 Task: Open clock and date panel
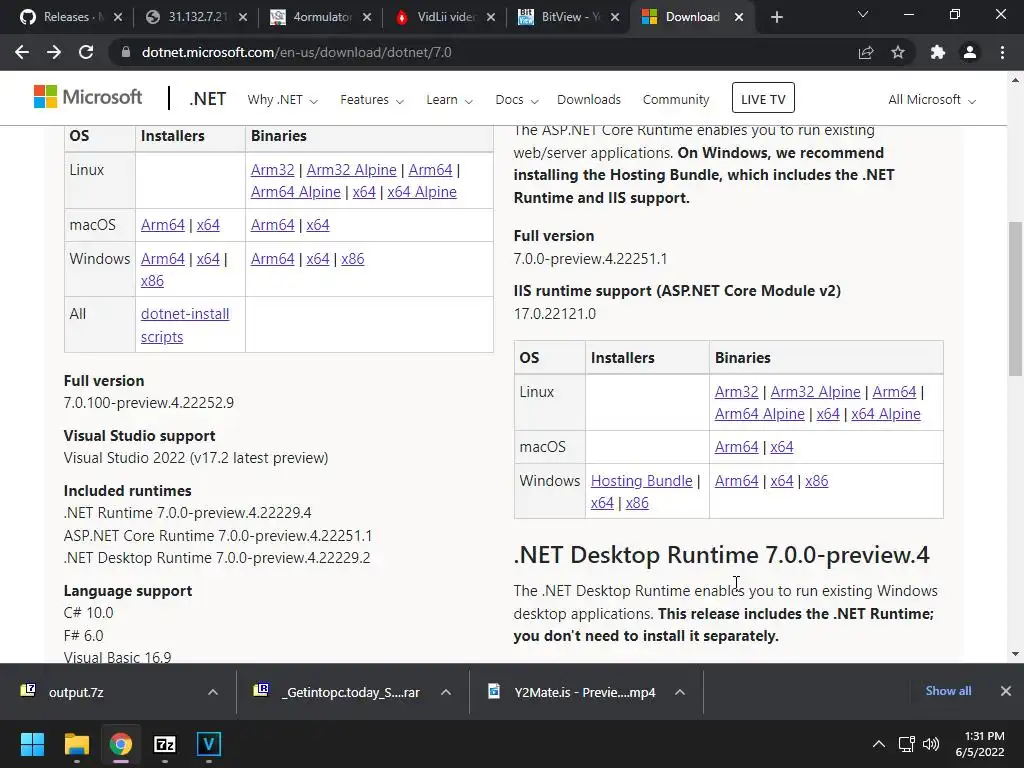point(980,744)
